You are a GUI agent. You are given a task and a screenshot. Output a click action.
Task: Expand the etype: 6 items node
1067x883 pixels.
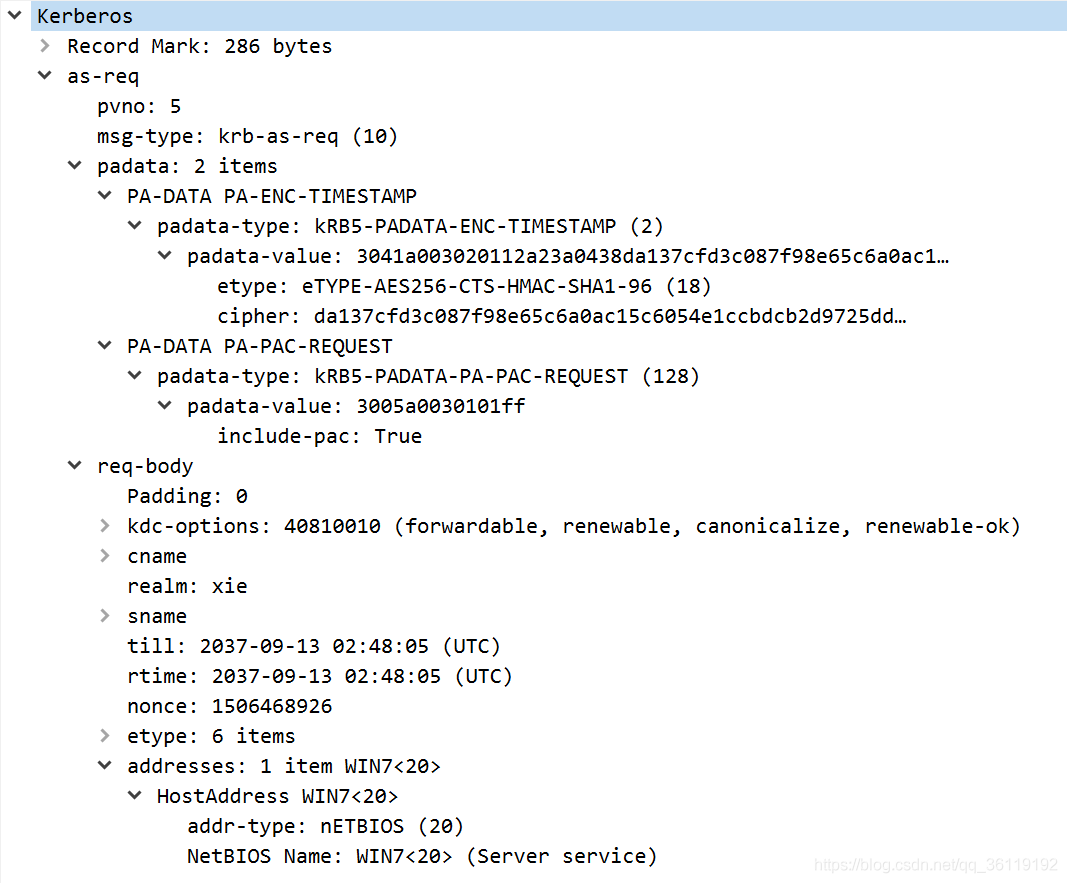pyautogui.click(x=105, y=735)
